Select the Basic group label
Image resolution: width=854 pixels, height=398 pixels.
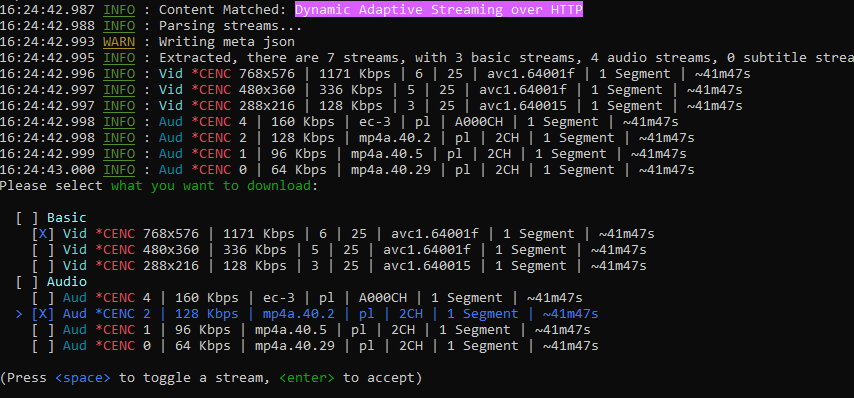[x=67, y=218]
